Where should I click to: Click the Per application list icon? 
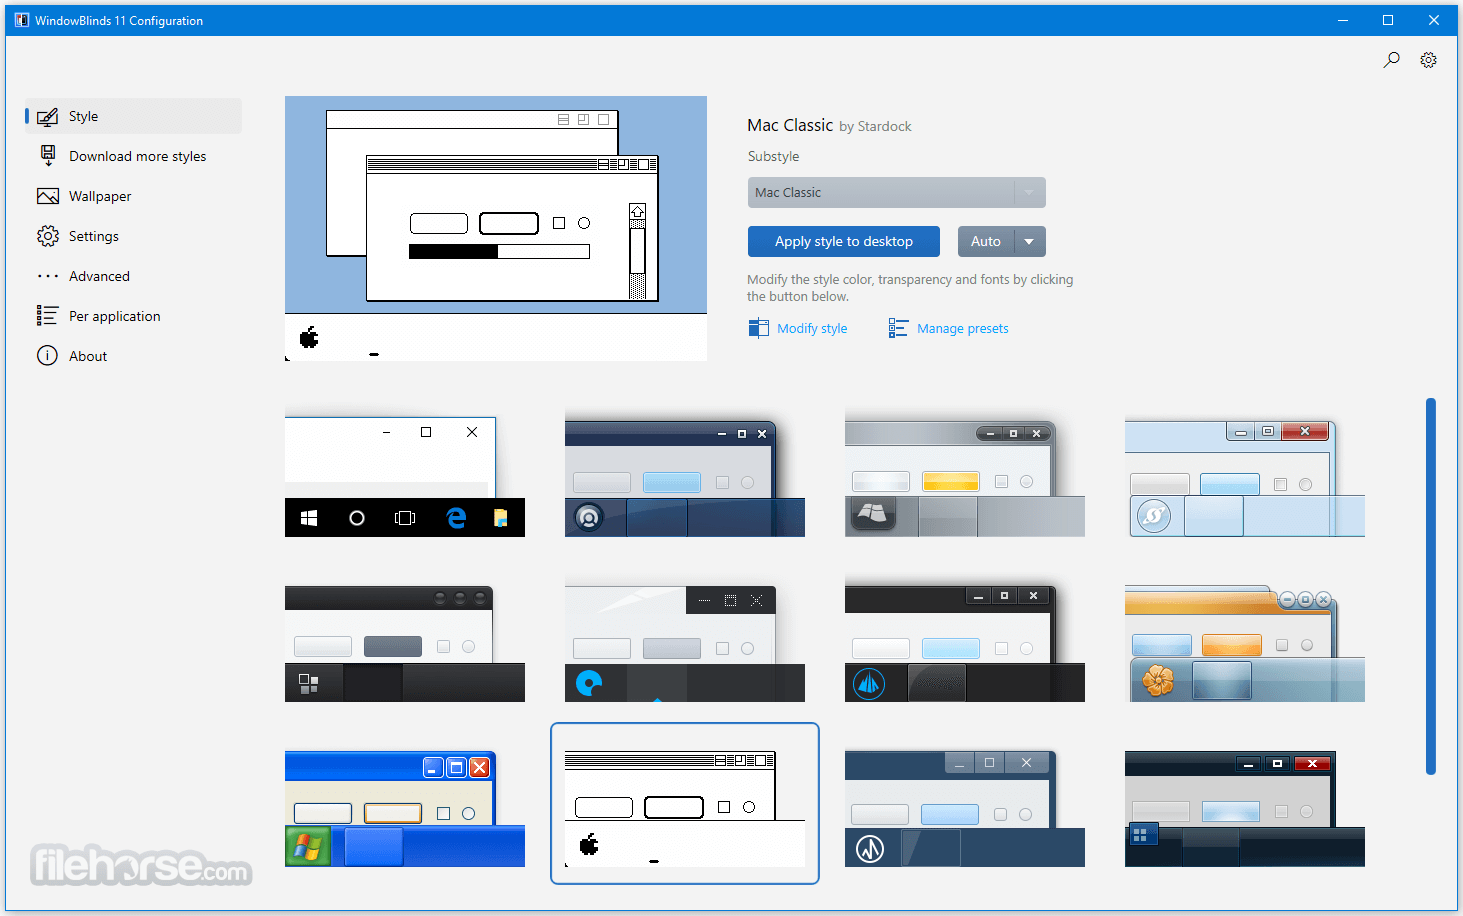pos(47,316)
